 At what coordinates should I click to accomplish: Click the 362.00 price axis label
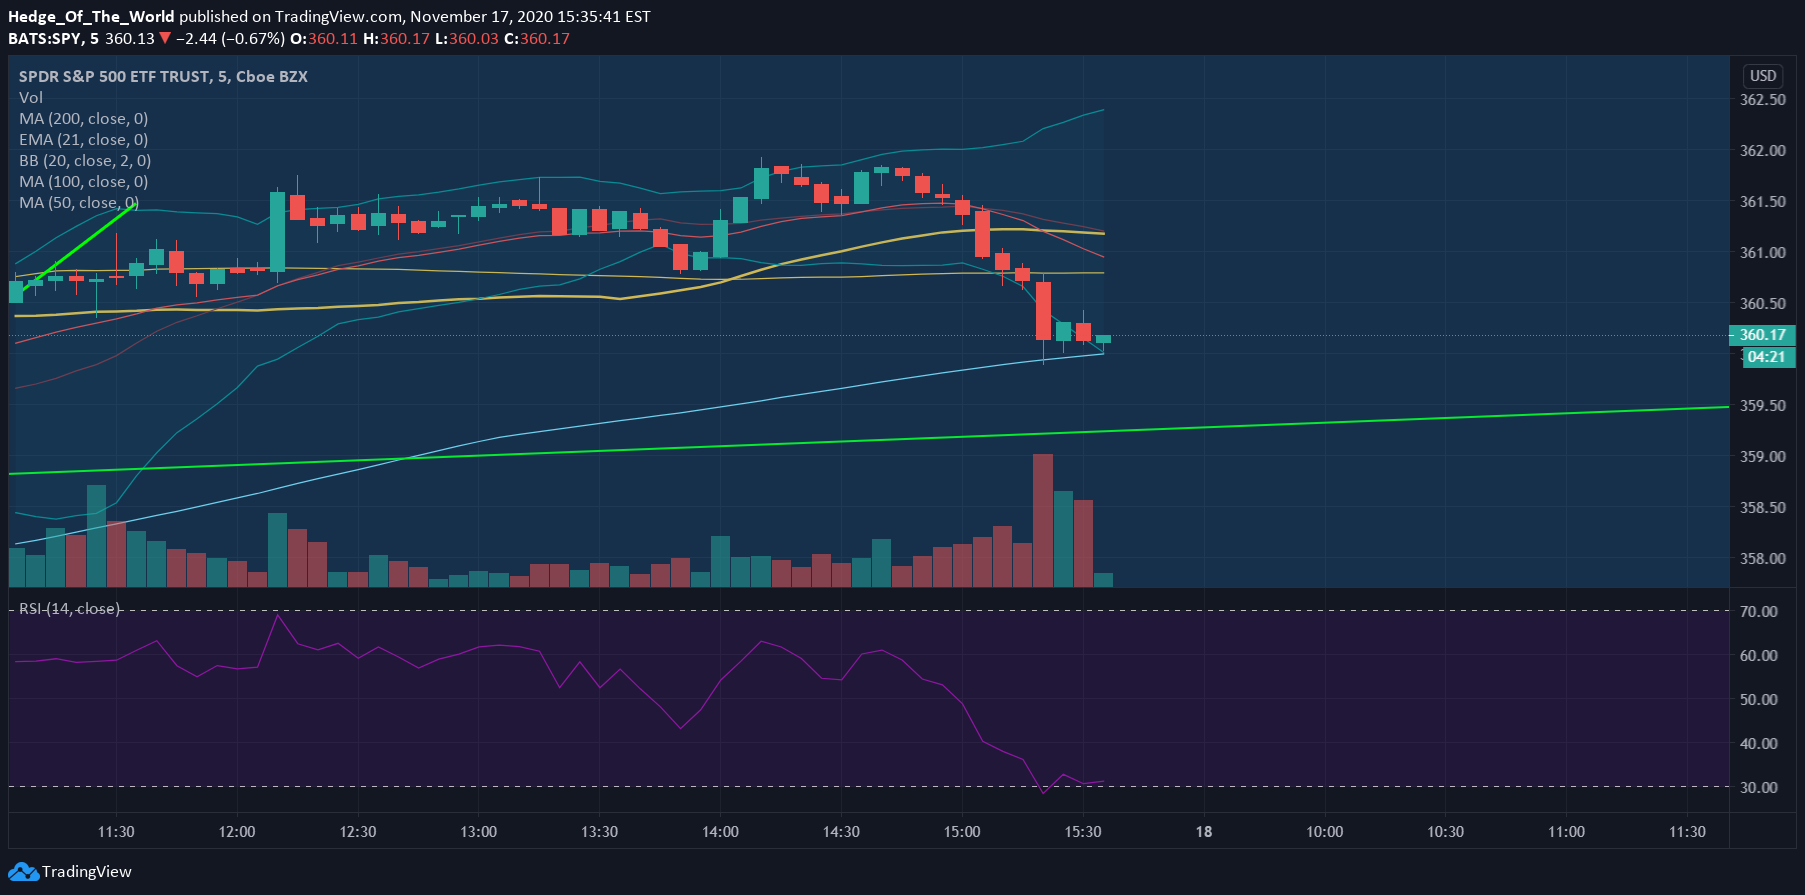click(1763, 151)
